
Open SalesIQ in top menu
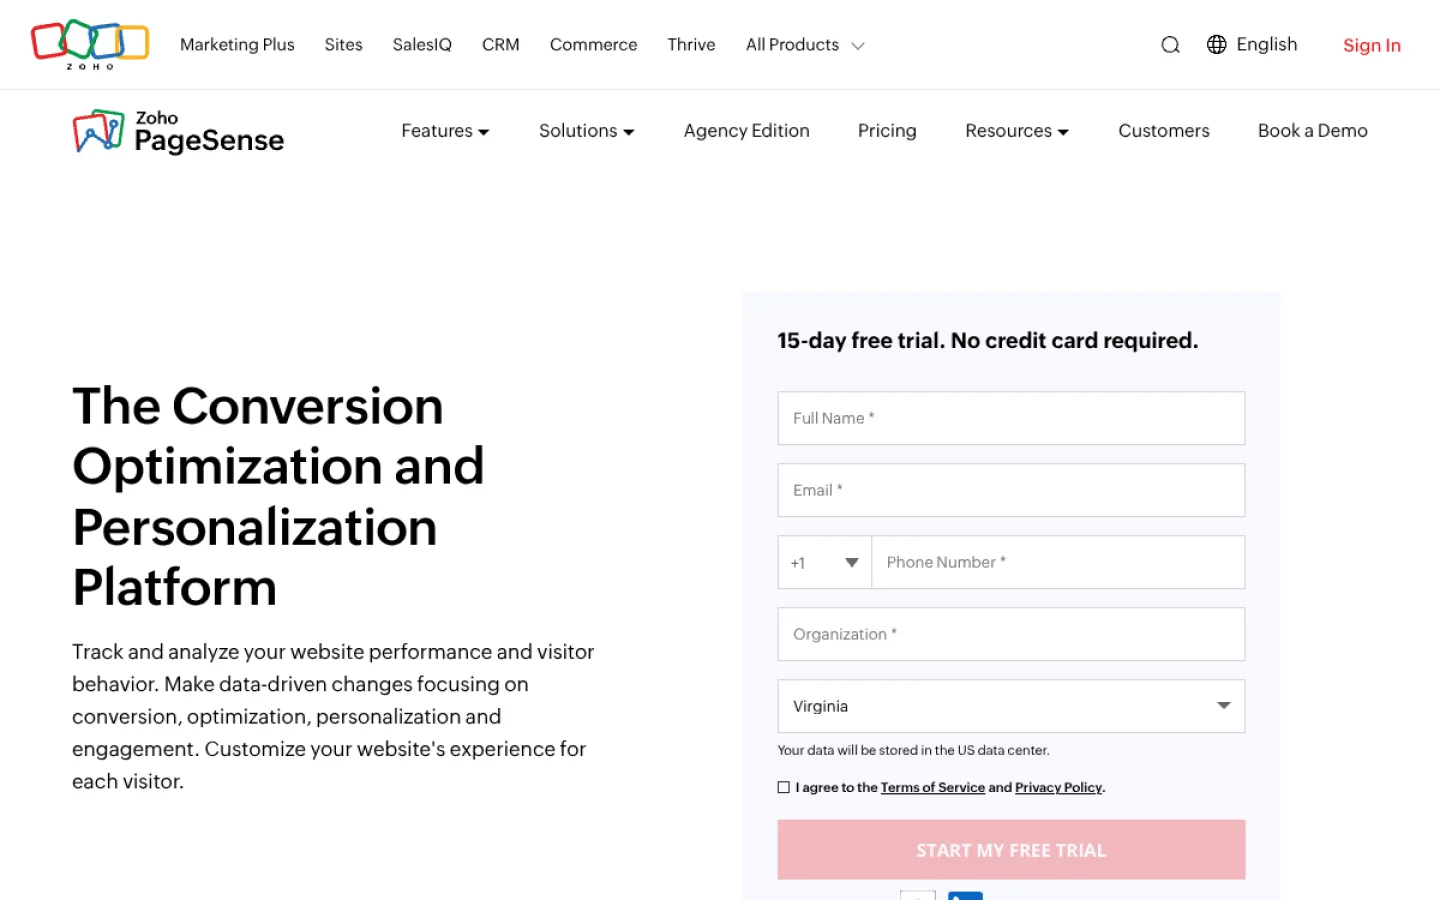pos(422,45)
